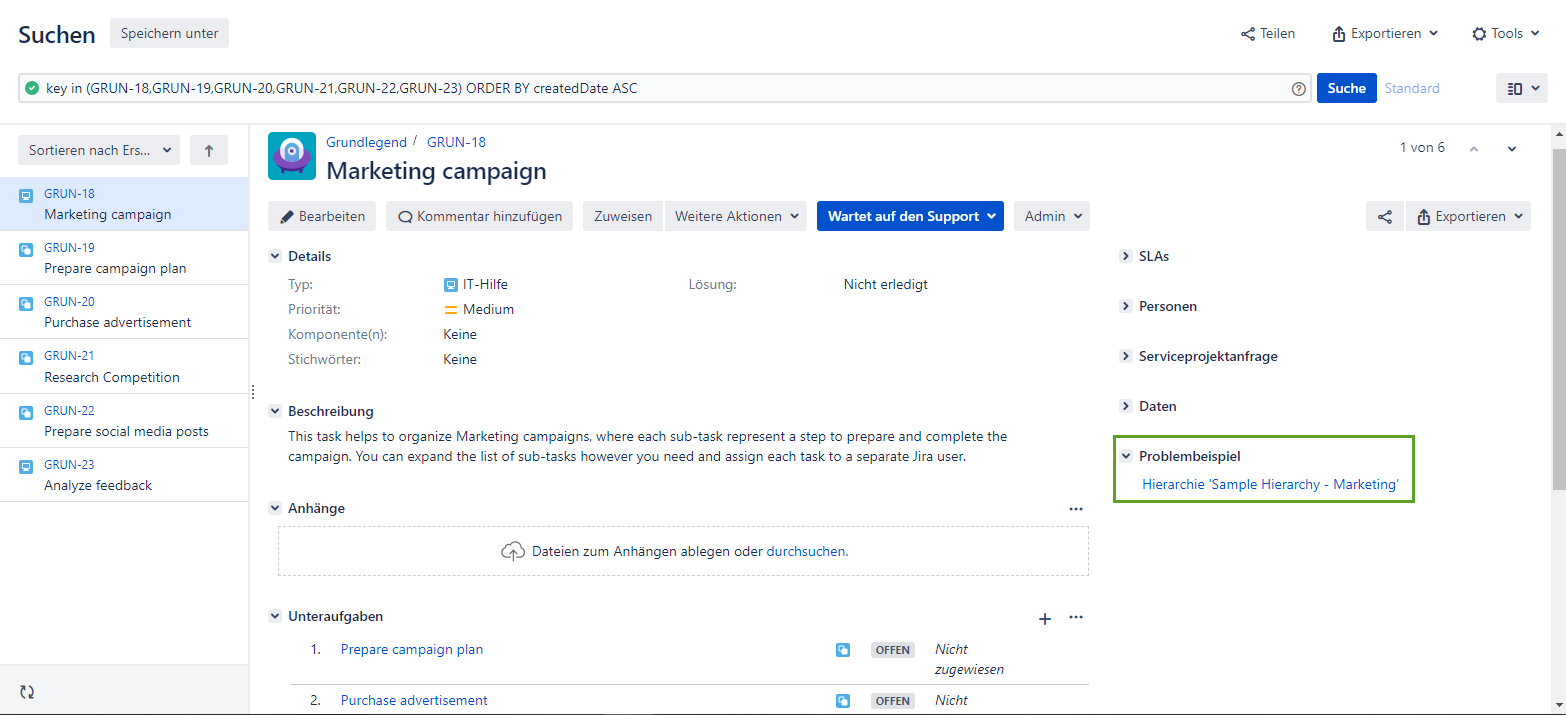This screenshot has width=1566, height=715.
Task: Click the sort direction arrow button
Action: 209,151
